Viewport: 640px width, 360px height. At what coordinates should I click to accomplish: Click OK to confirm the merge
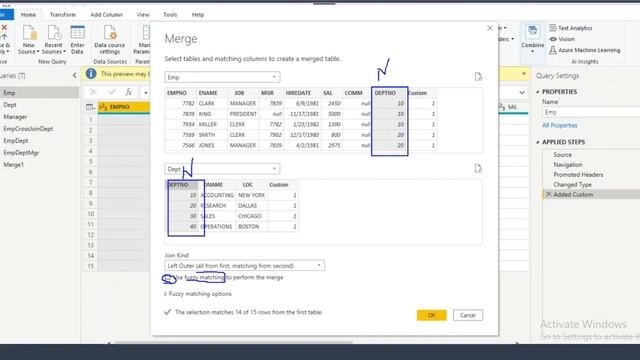tap(431, 315)
